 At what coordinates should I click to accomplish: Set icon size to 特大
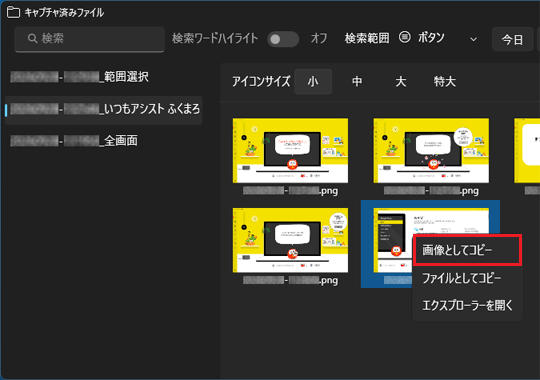pos(445,82)
